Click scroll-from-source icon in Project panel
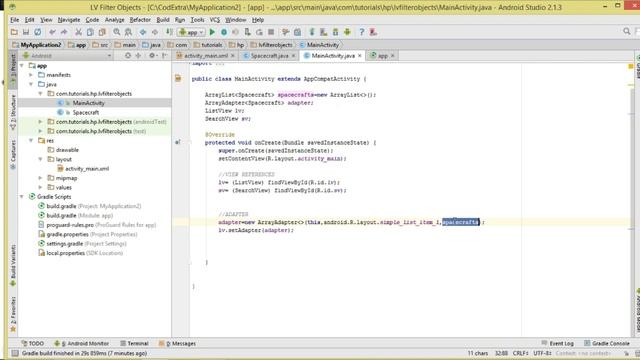Screen dimensions: 640x360 (128, 56)
